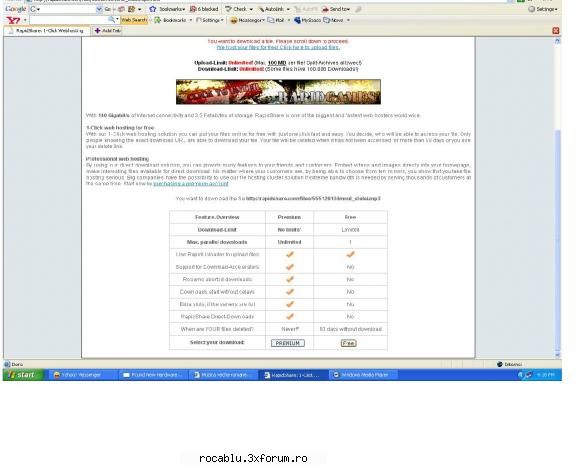Screen dimensions: 581x465
Task: Switch to the RapidShare taskbar item
Action: (x=293, y=375)
